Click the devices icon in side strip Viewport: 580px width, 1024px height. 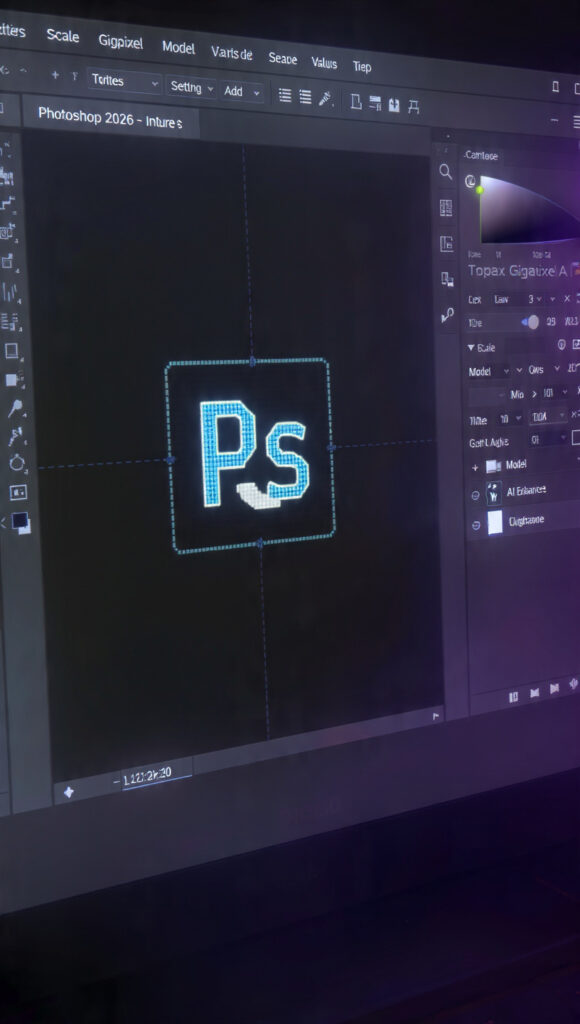pos(447,280)
